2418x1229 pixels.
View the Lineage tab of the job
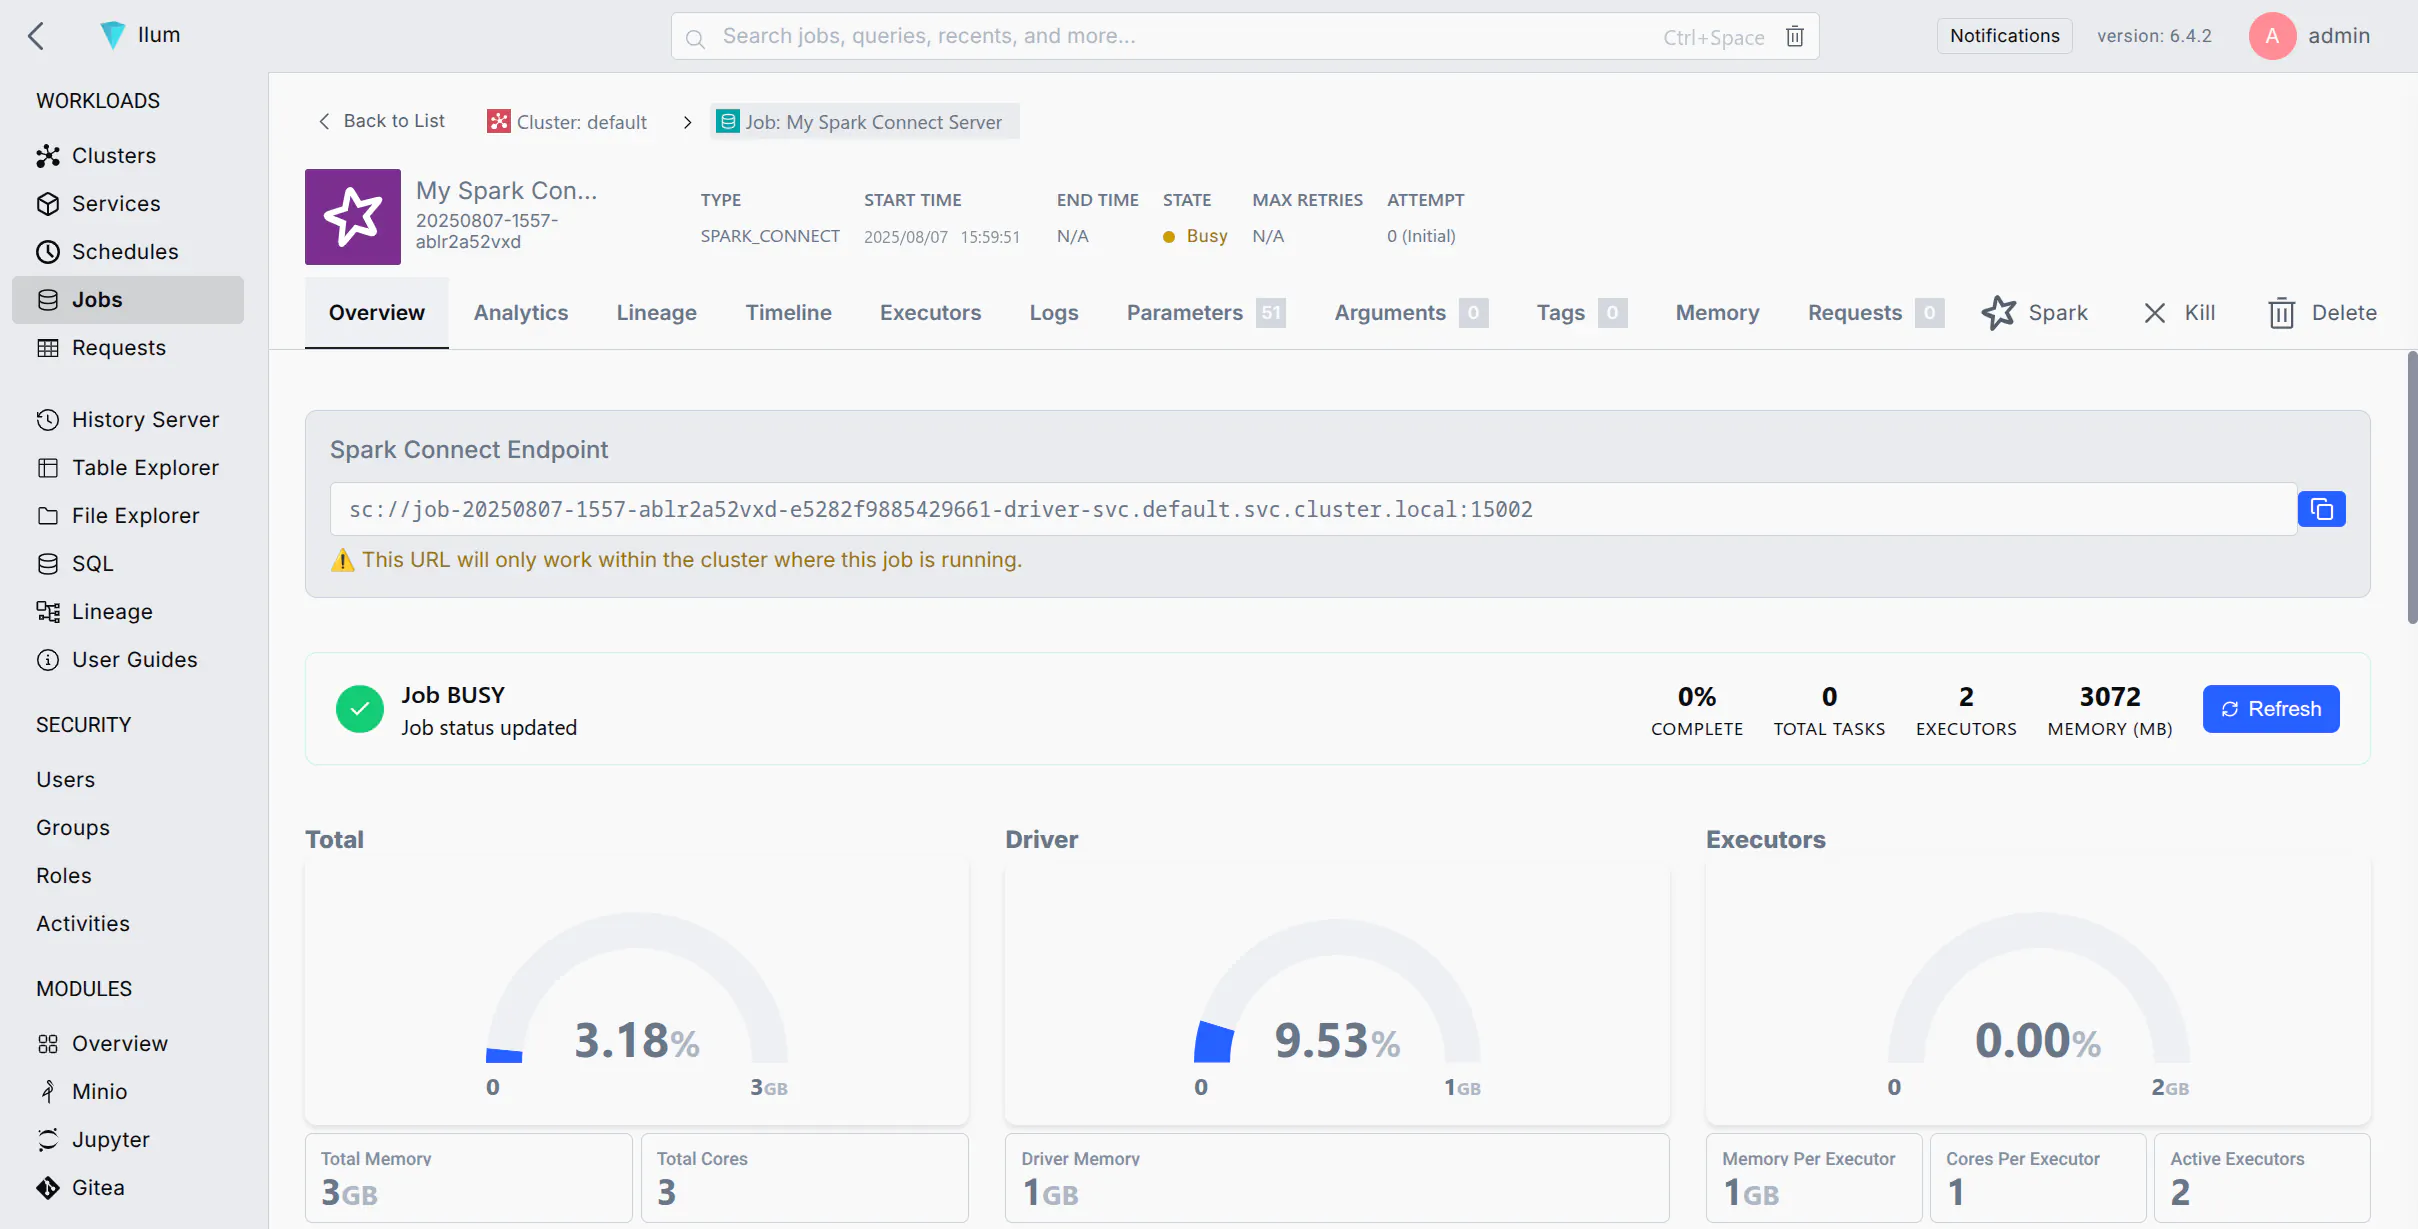tap(656, 312)
